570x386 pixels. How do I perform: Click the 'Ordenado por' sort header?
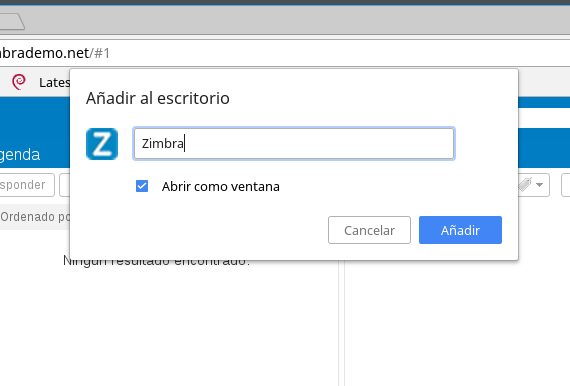tap(35, 217)
